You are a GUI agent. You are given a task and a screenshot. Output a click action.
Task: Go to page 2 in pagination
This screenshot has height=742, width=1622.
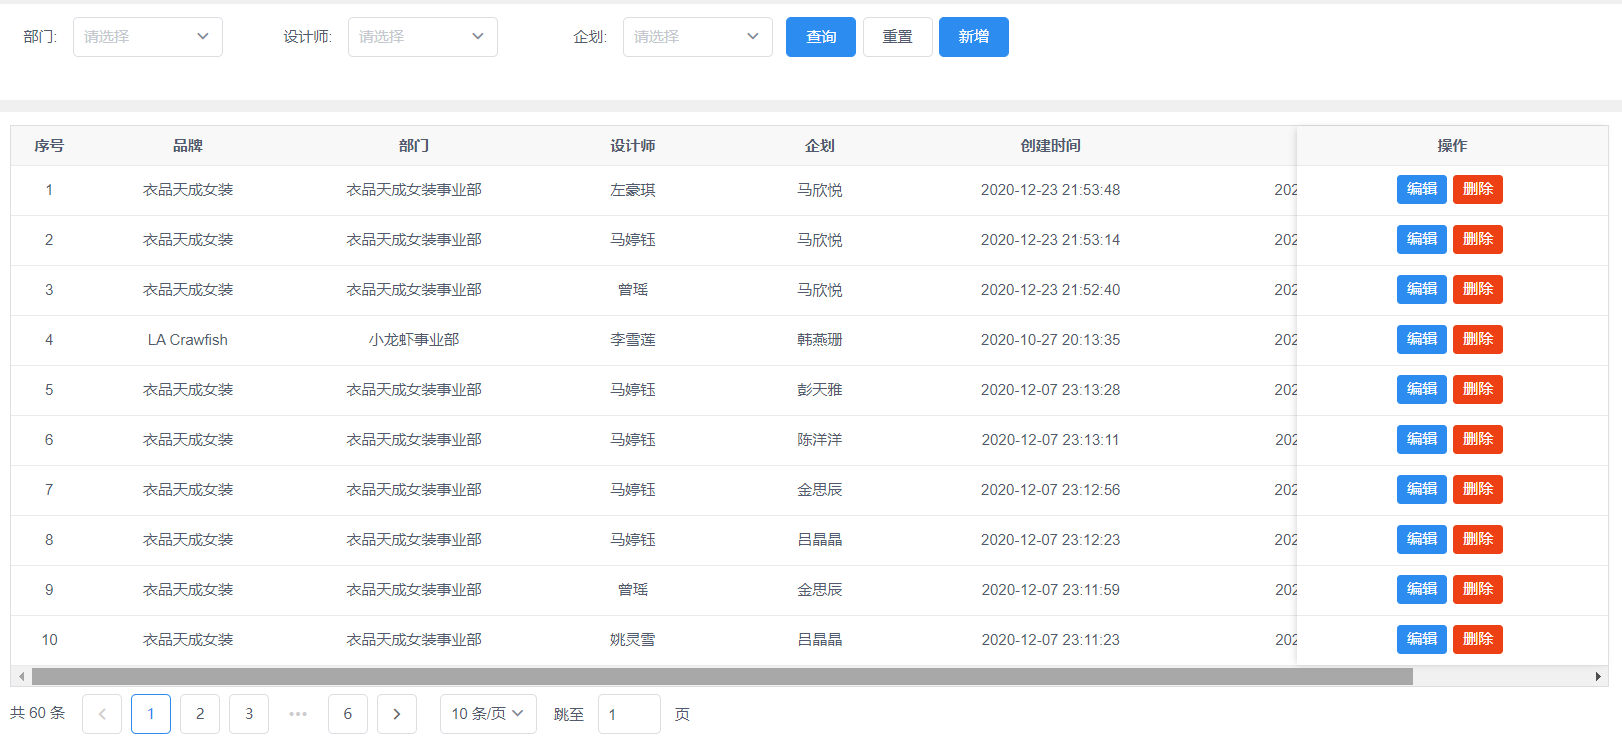(200, 714)
